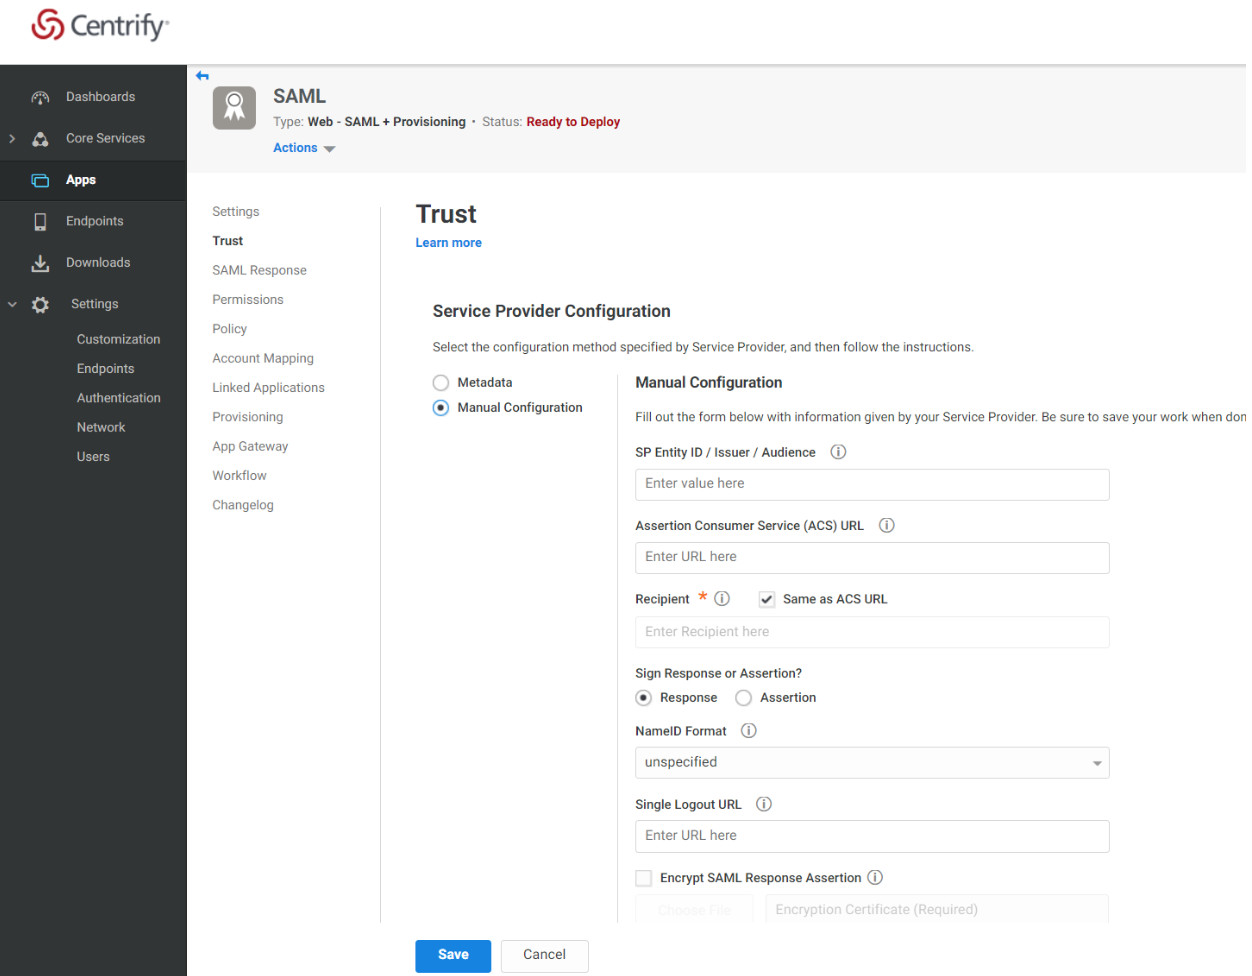Click info icon beside ACS URL label

click(x=886, y=525)
